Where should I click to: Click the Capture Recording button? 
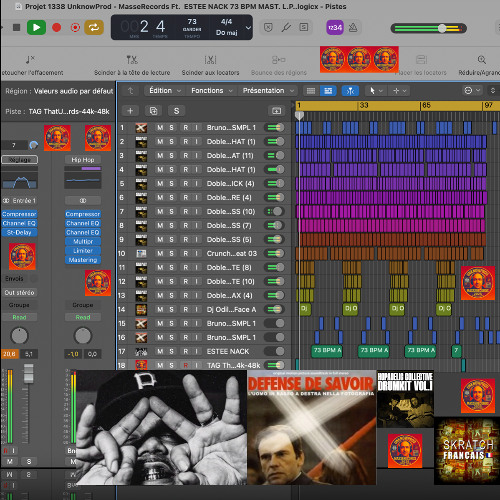(75, 27)
